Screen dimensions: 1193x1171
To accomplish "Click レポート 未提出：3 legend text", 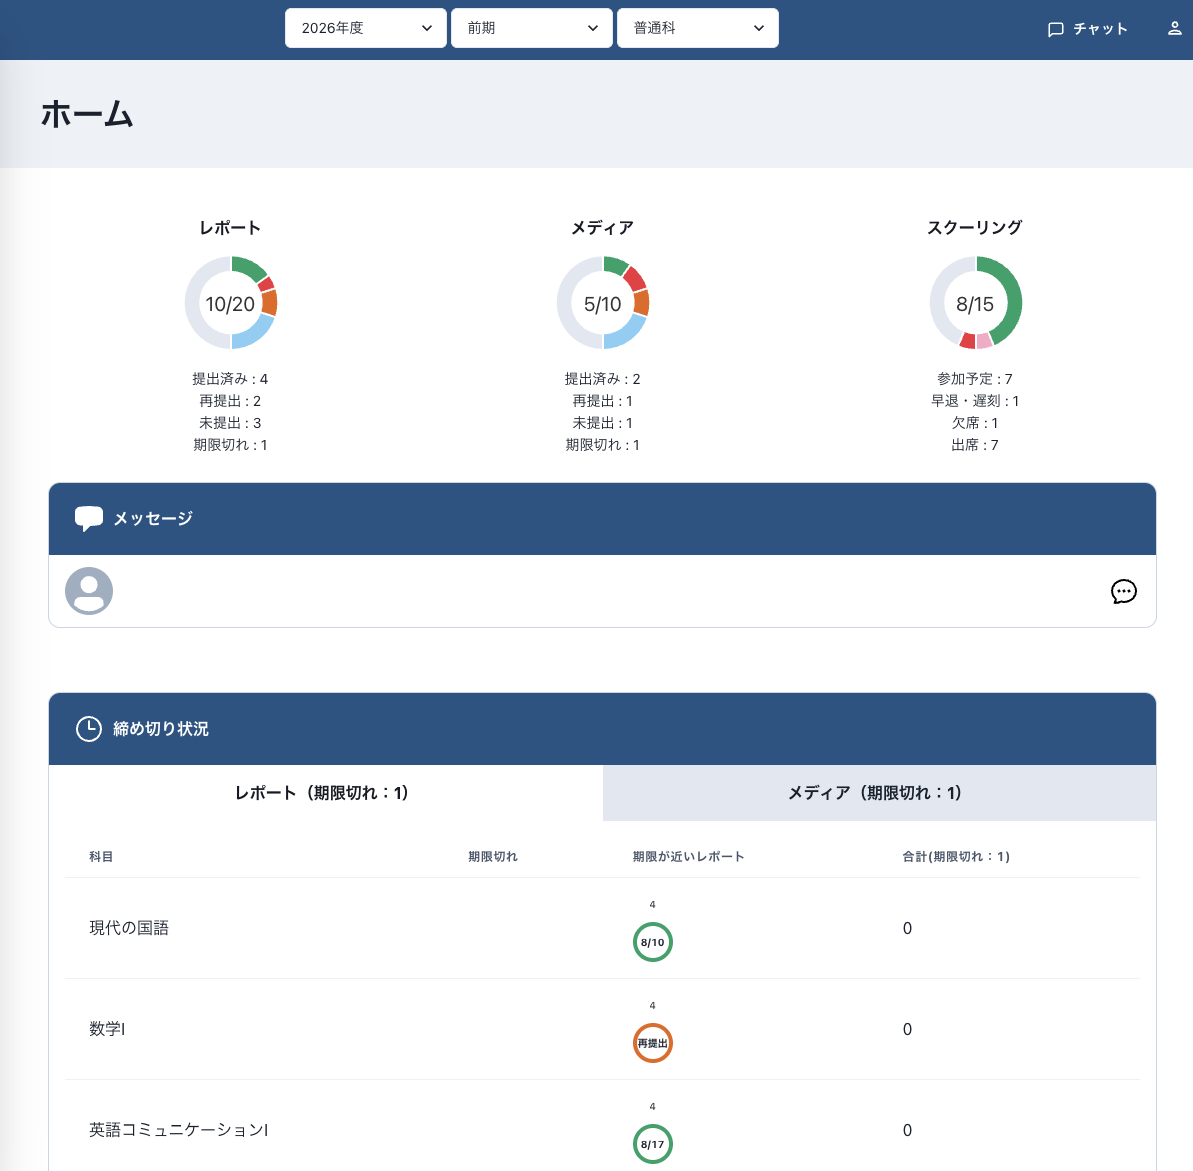I will (x=230, y=423).
